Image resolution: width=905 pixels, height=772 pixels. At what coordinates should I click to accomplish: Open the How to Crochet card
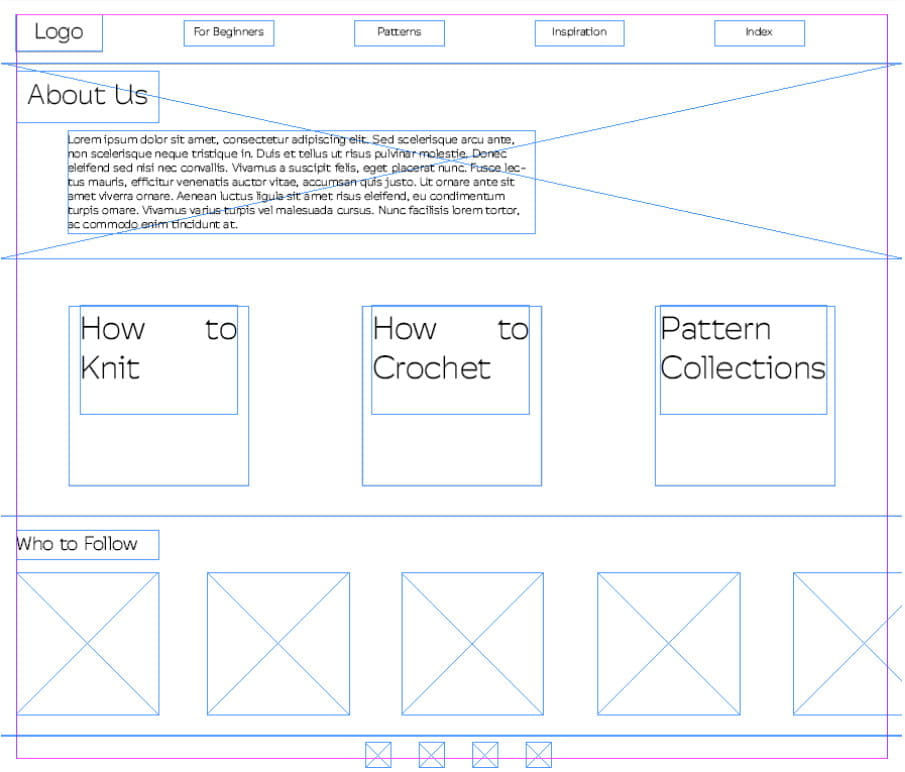point(452,396)
